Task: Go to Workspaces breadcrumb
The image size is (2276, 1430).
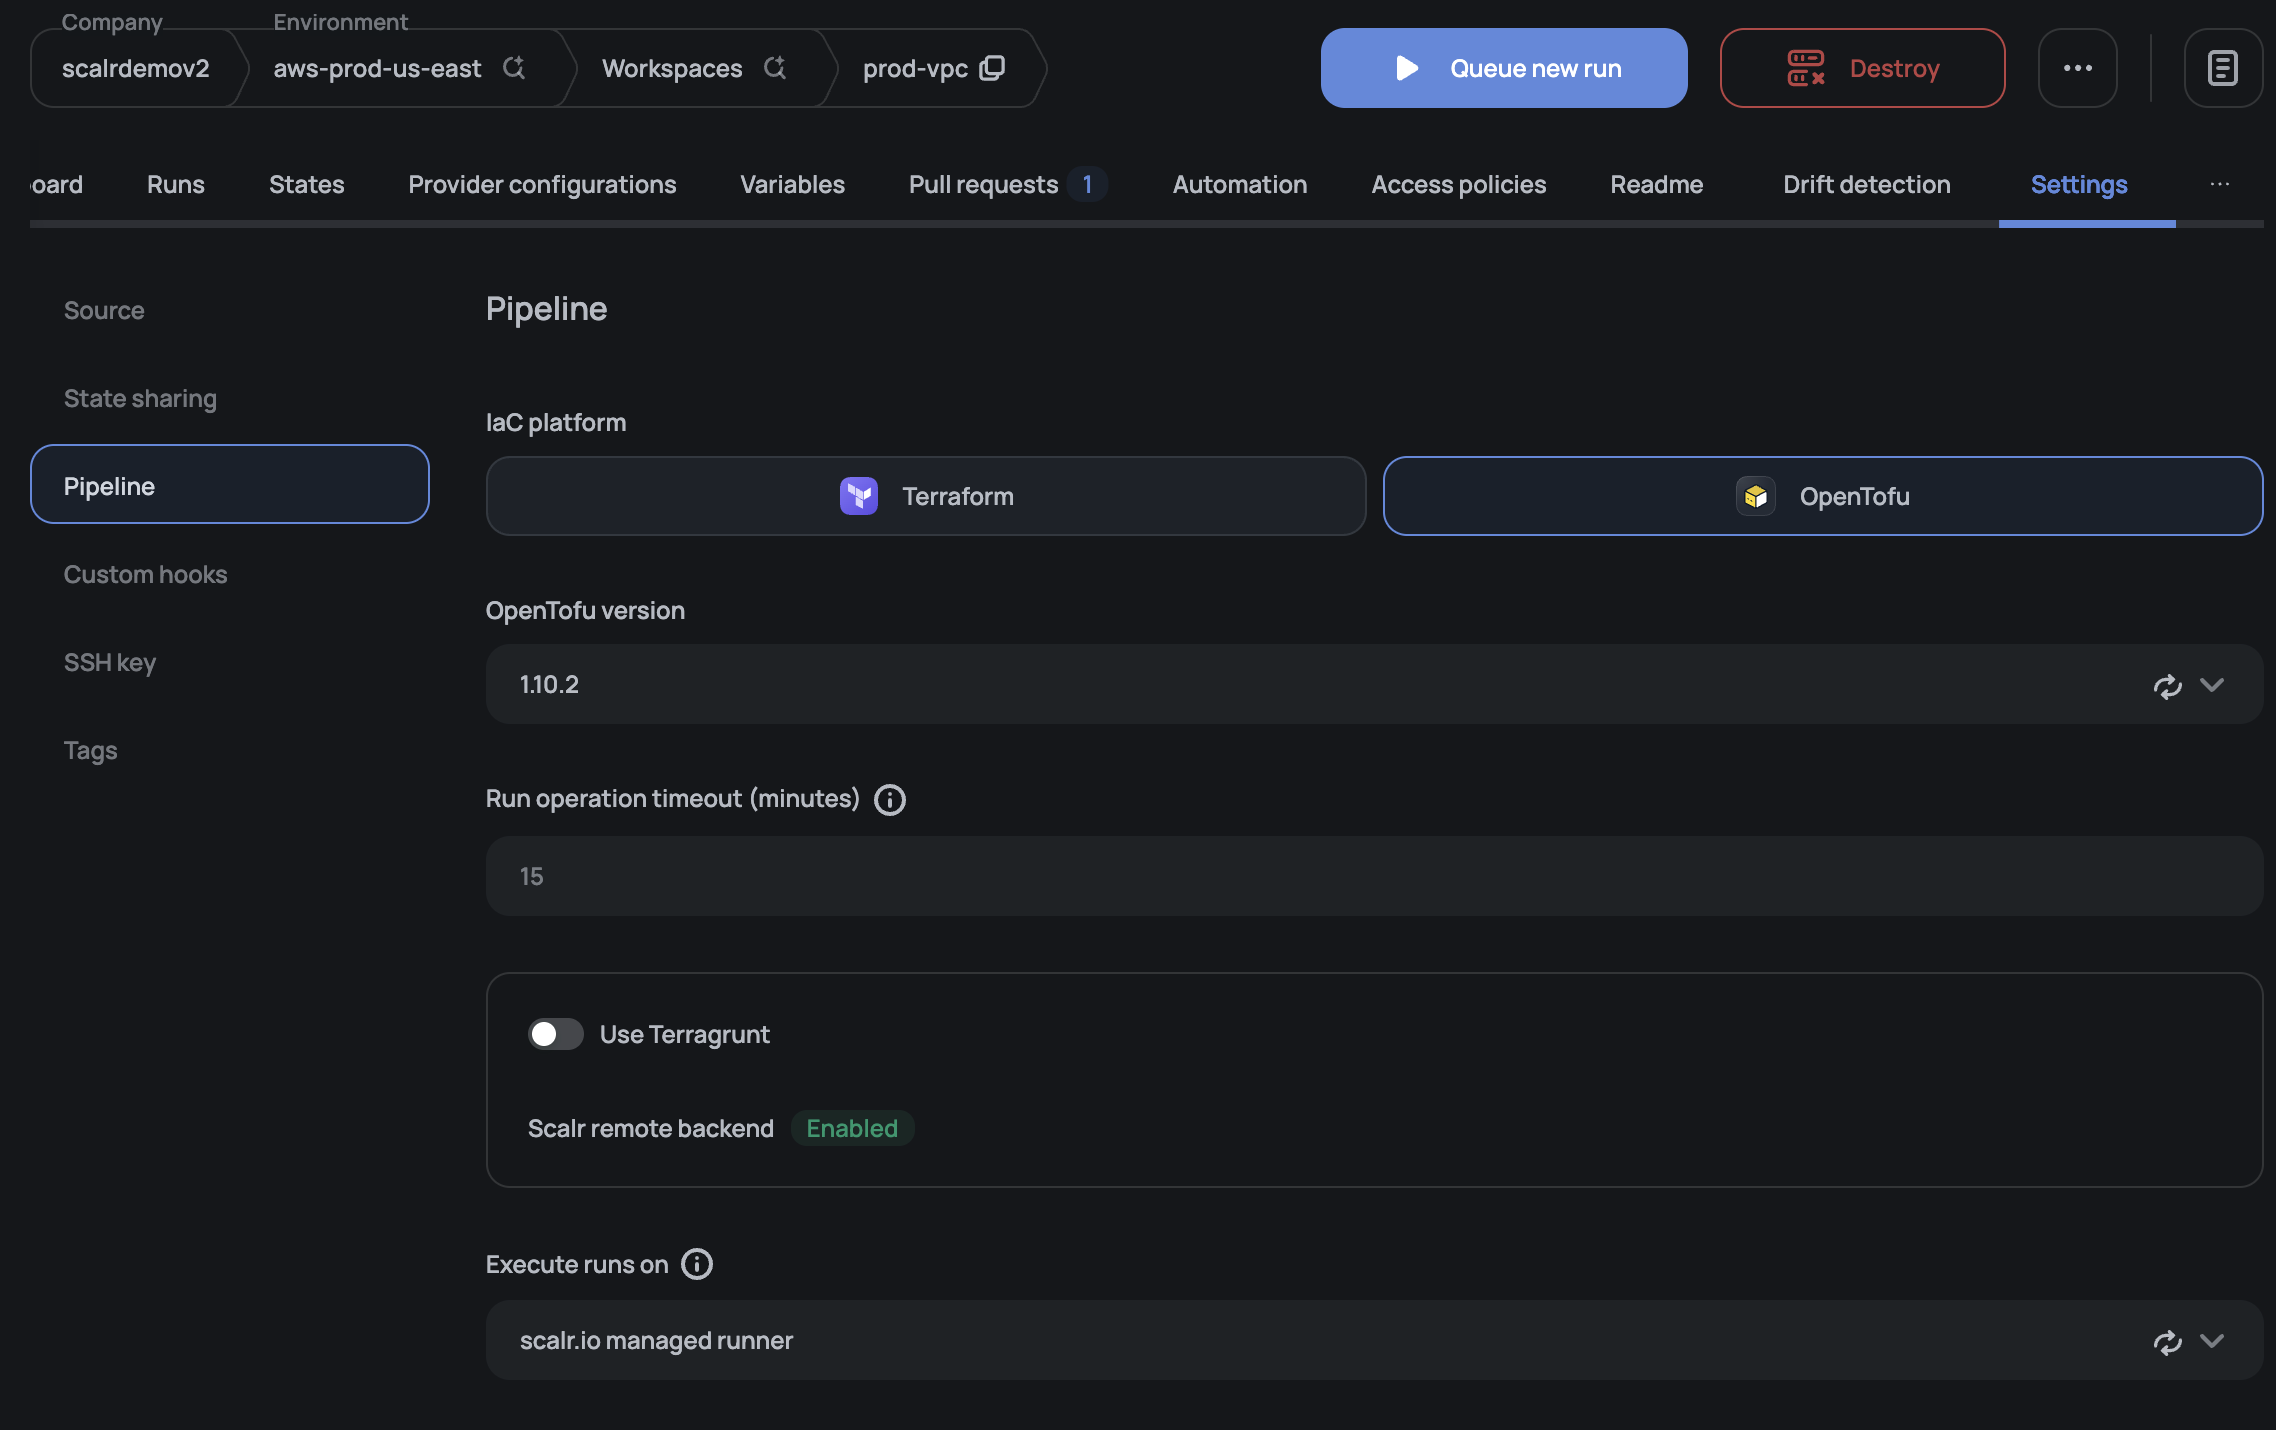Action: [672, 68]
